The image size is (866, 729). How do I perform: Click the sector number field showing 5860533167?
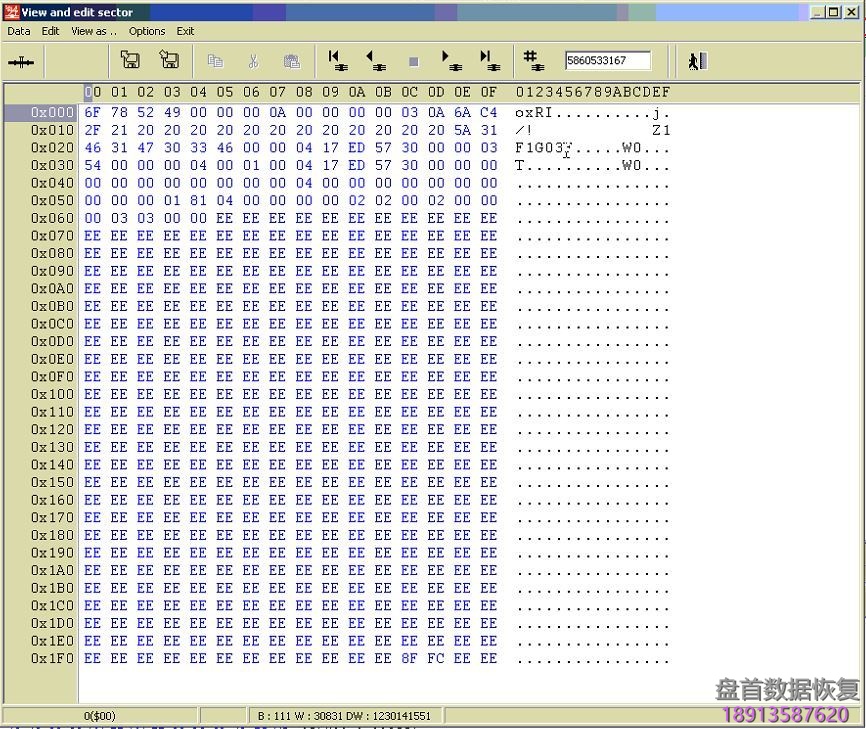[607, 61]
